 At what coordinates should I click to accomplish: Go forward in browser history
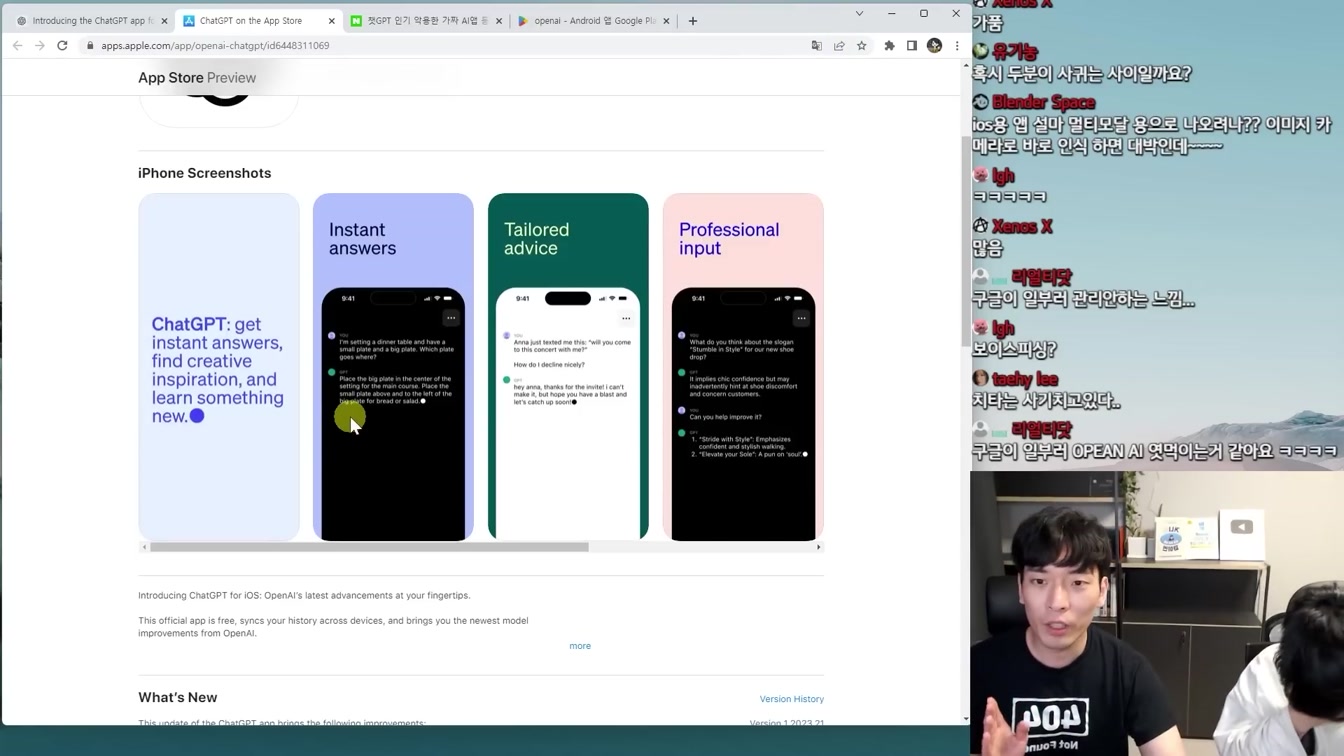[x=39, y=45]
